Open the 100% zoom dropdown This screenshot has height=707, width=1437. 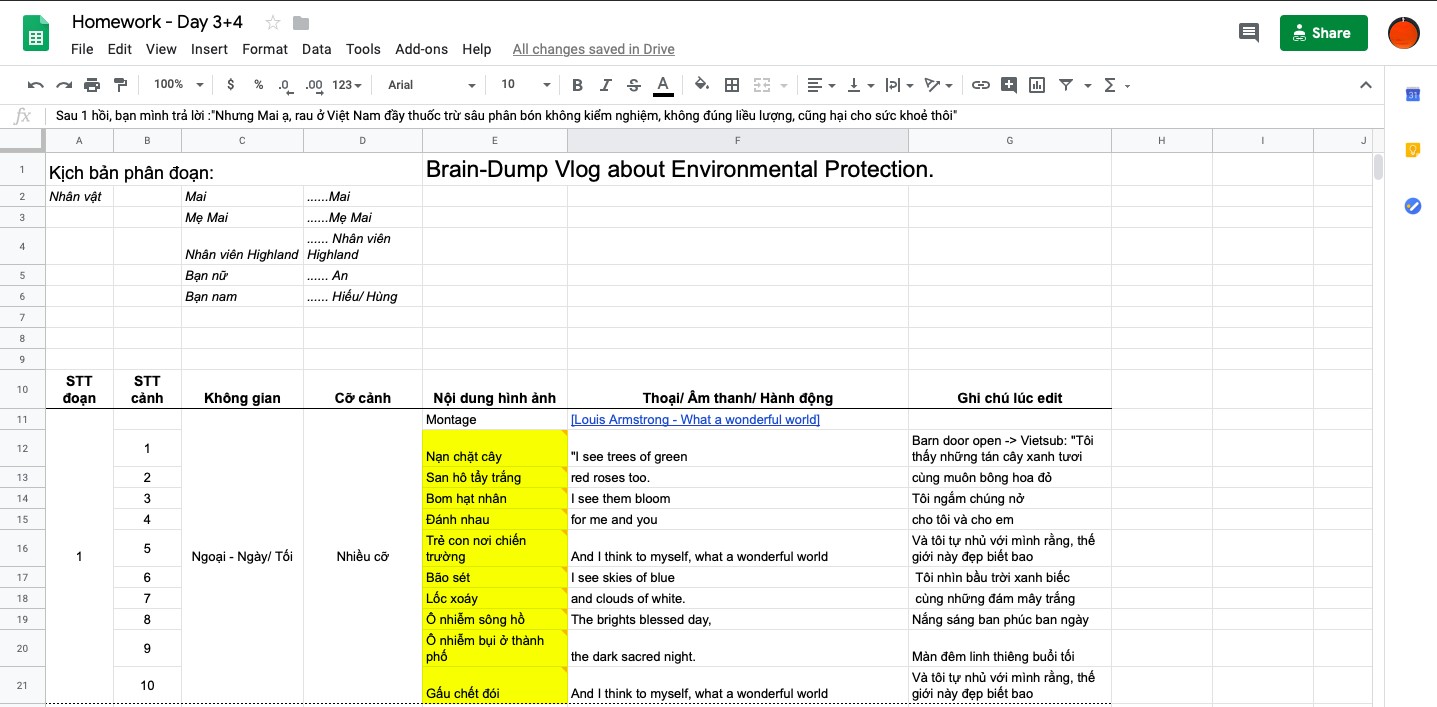coord(179,85)
